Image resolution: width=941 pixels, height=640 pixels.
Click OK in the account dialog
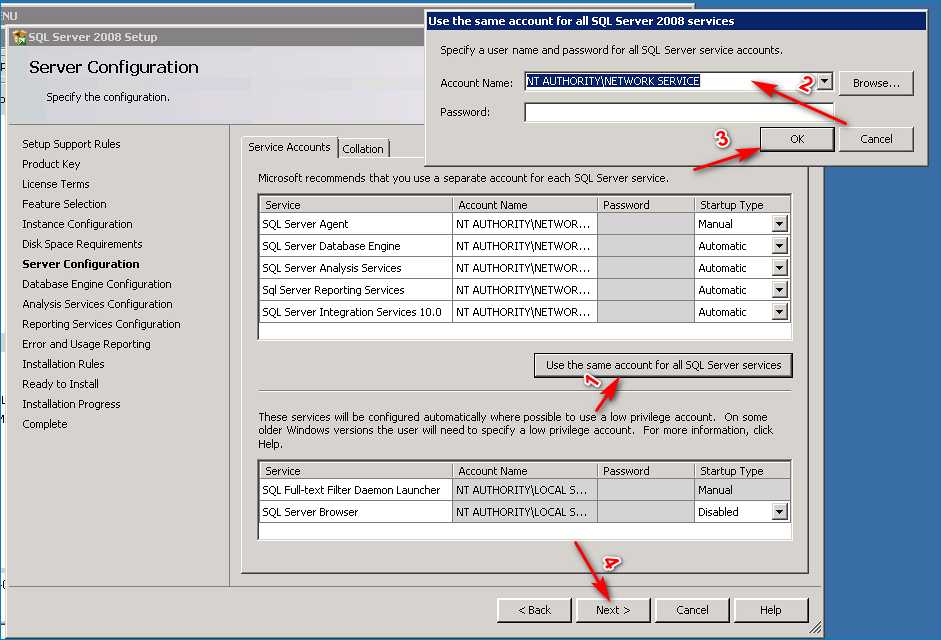[797, 139]
